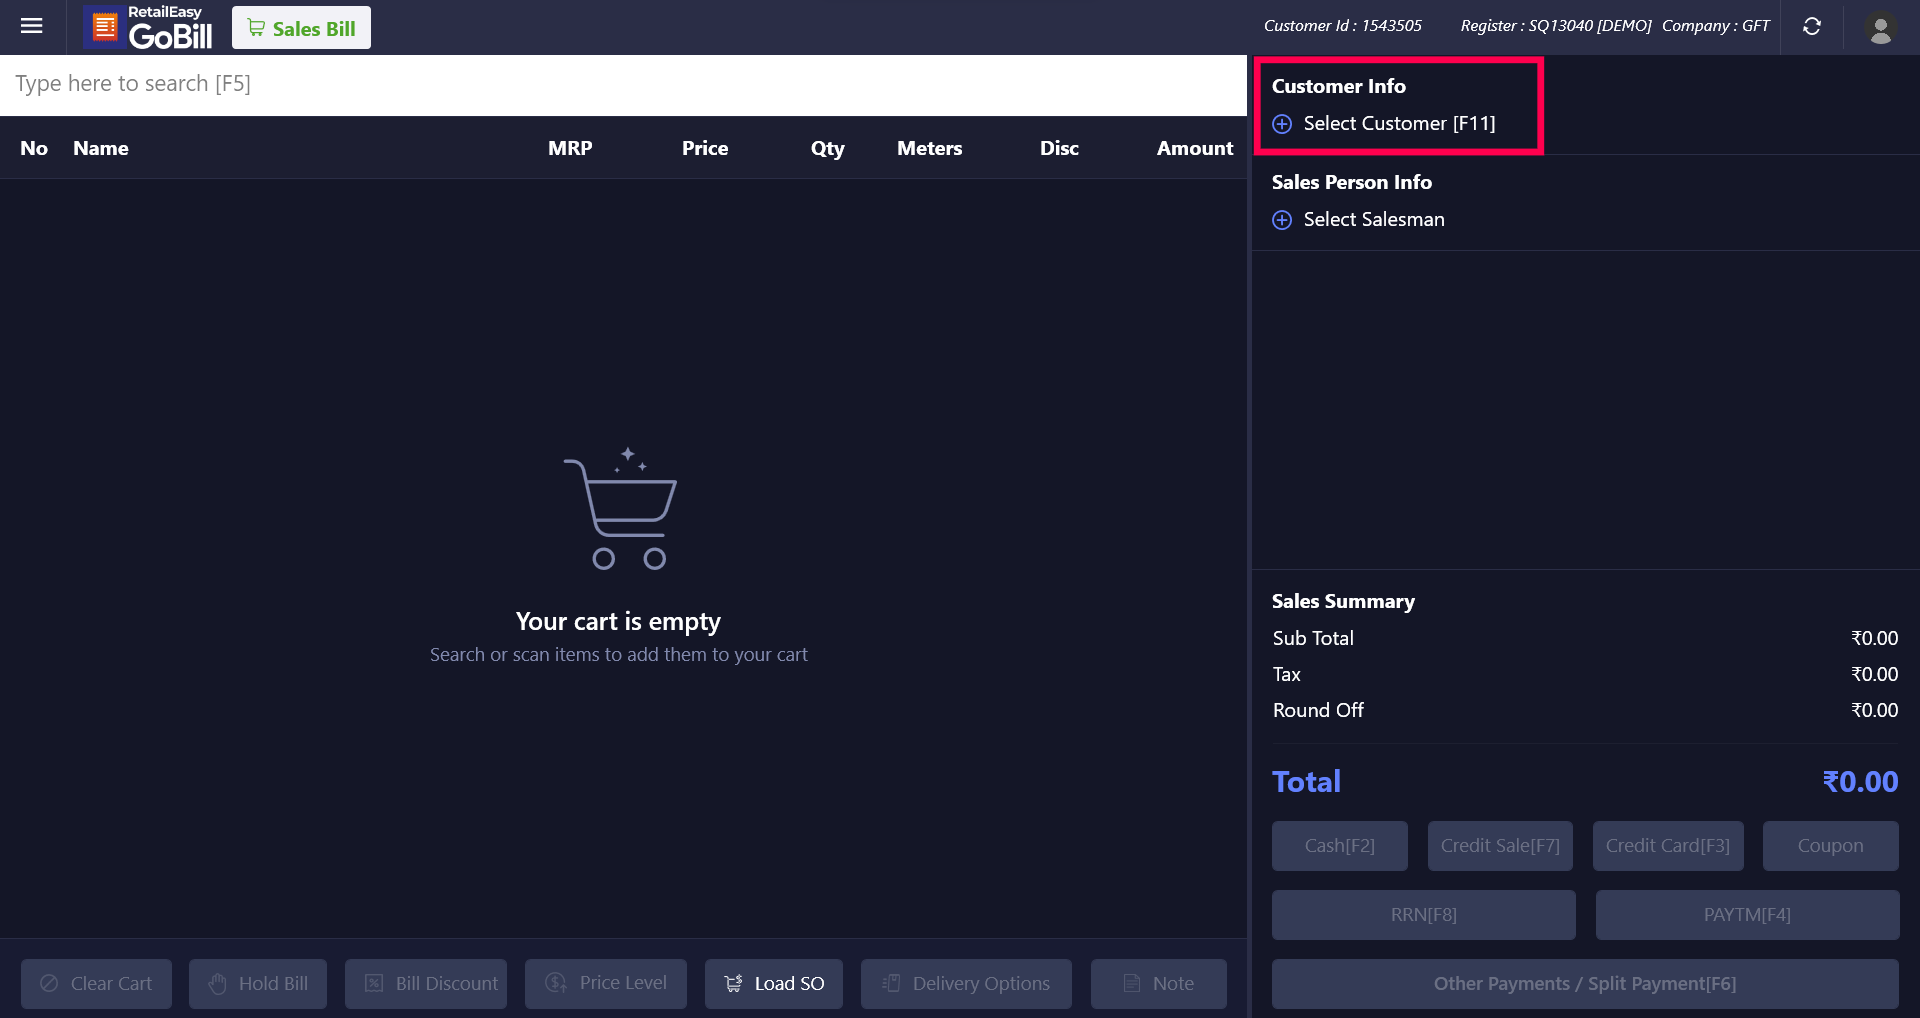This screenshot has width=1920, height=1018.
Task: Select RRN[F8] payment
Action: [1424, 915]
